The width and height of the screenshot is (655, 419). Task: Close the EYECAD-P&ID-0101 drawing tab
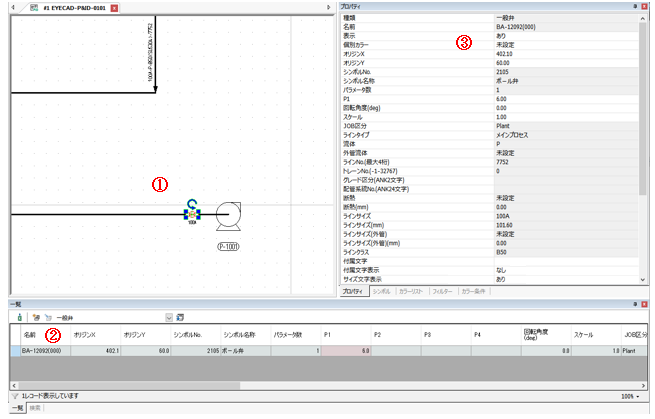(114, 8)
